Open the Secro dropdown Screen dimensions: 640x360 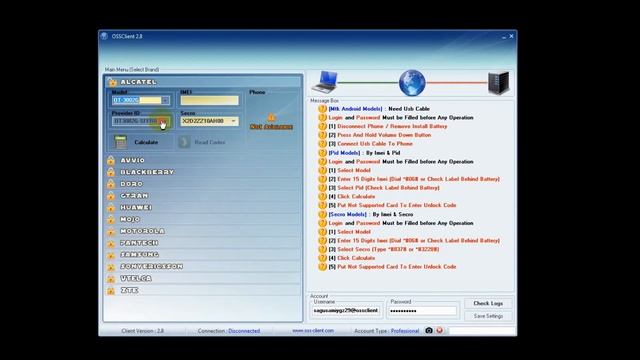tap(233, 121)
